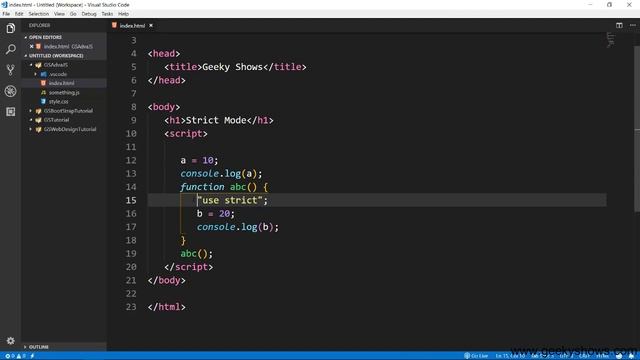Click the EXPLORER panel title
Image resolution: width=640 pixels, height=360 pixels.
pos(40,25)
